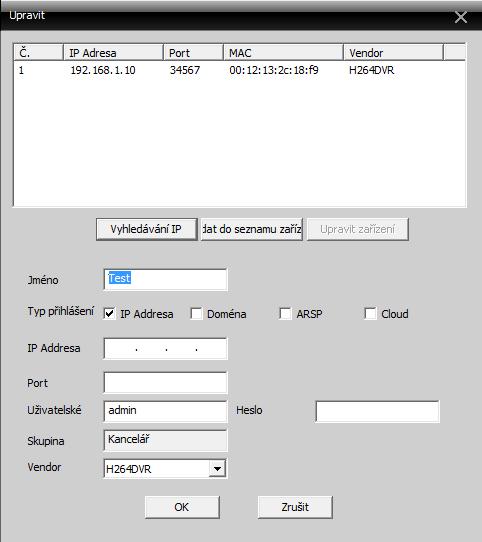Click the Uživatelské field with admin
The image size is (482, 542).
coord(165,411)
